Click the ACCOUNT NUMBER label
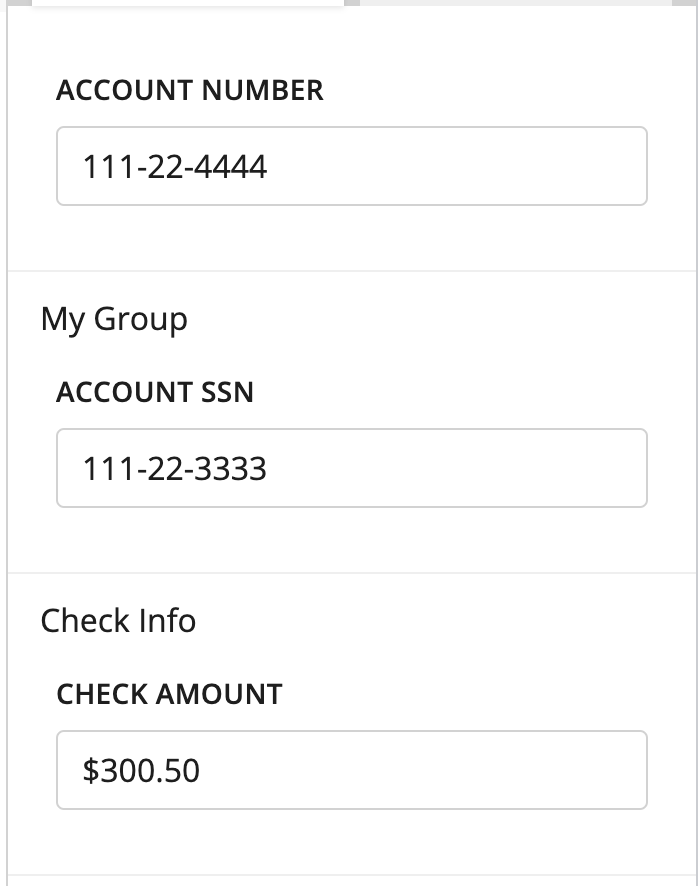 point(189,90)
